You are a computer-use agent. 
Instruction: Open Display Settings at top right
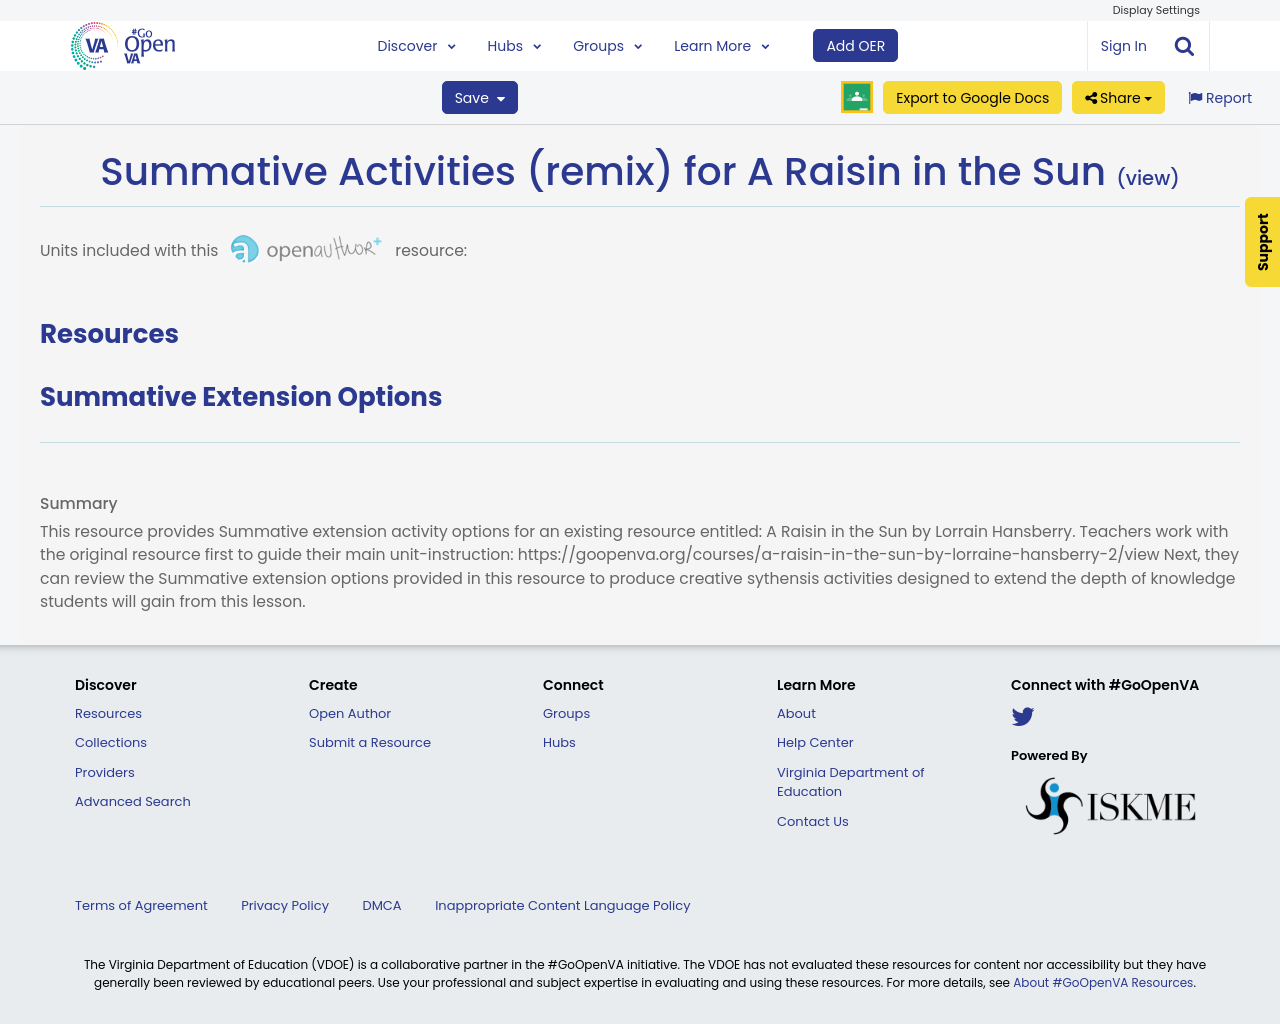coord(1156,8)
